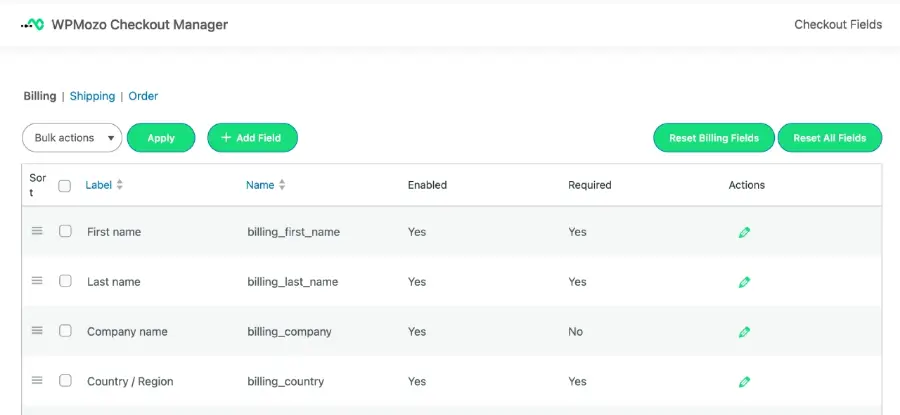Check the Company name row checkbox
This screenshot has height=415, width=900.
65,331
